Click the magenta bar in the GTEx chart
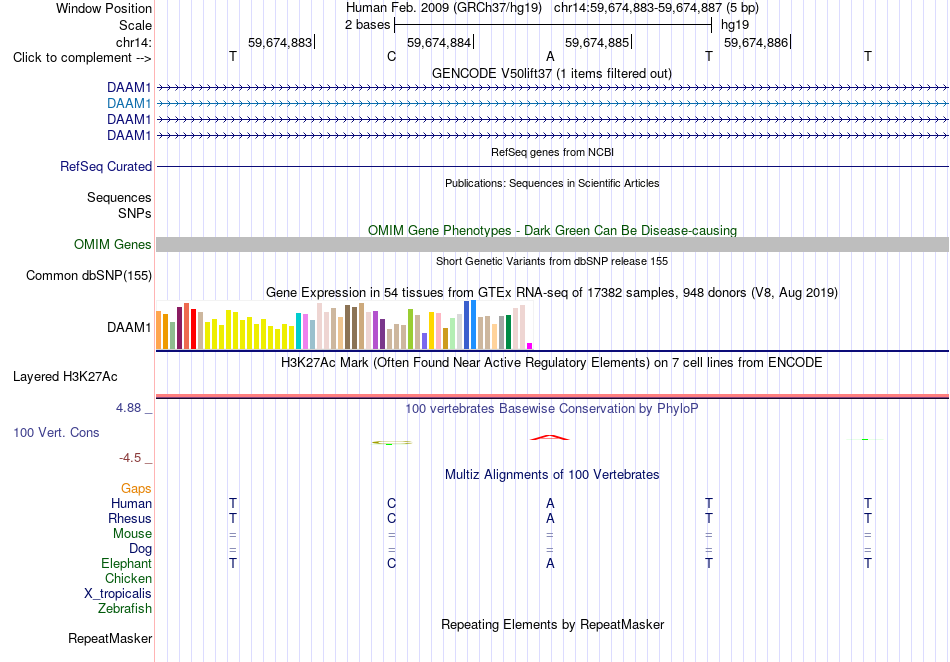The width and height of the screenshot is (950, 662). coord(530,346)
